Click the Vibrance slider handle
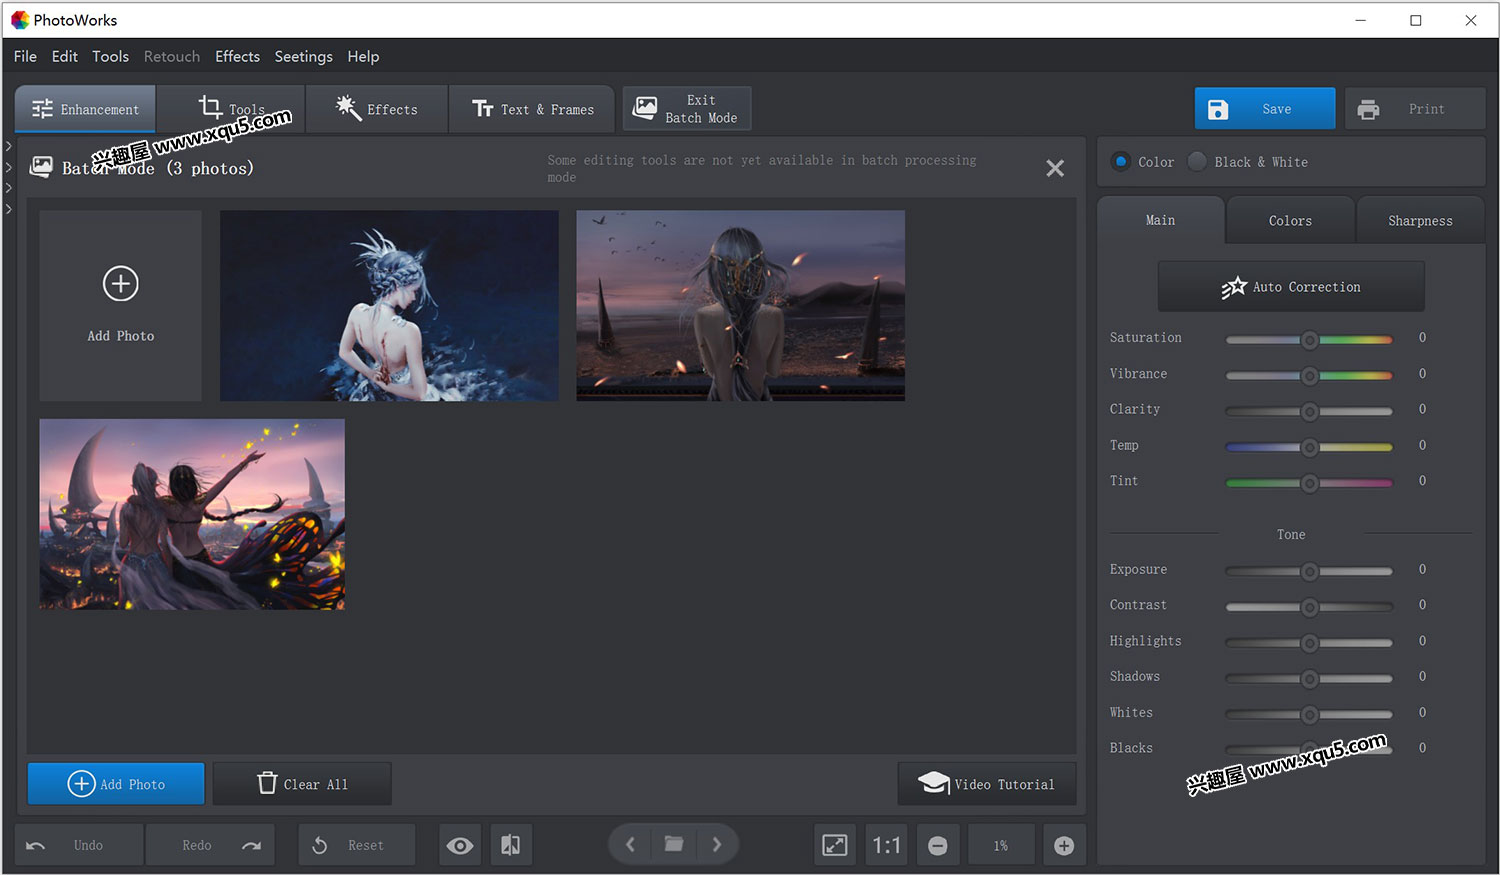 coord(1309,376)
